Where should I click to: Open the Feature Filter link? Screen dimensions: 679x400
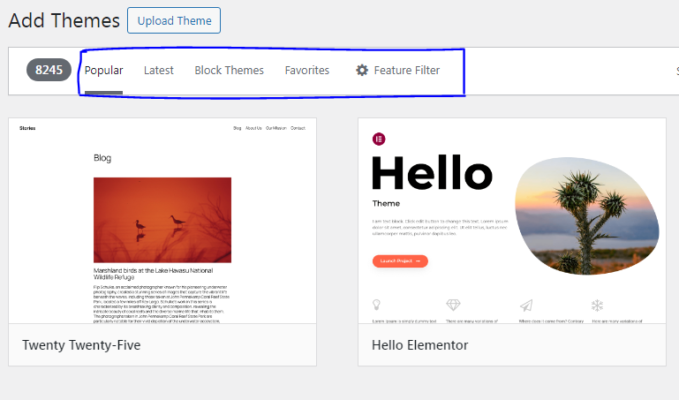tap(397, 70)
